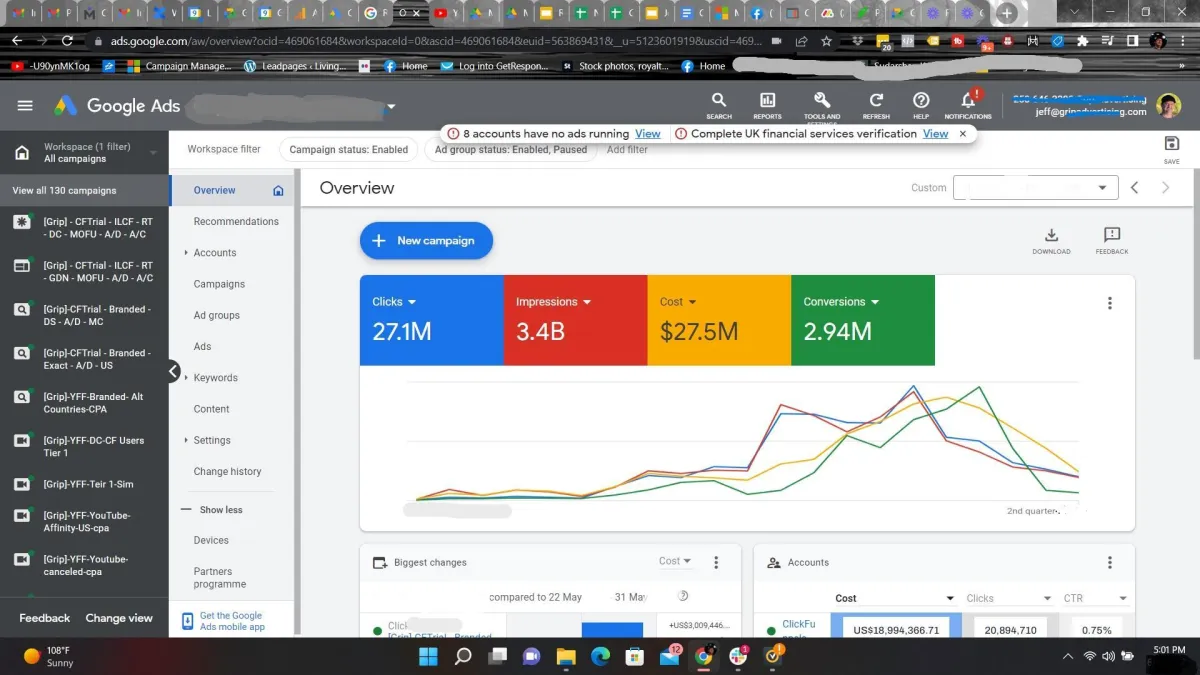Click the Campaign status: Enabled filter chip

click(x=349, y=149)
